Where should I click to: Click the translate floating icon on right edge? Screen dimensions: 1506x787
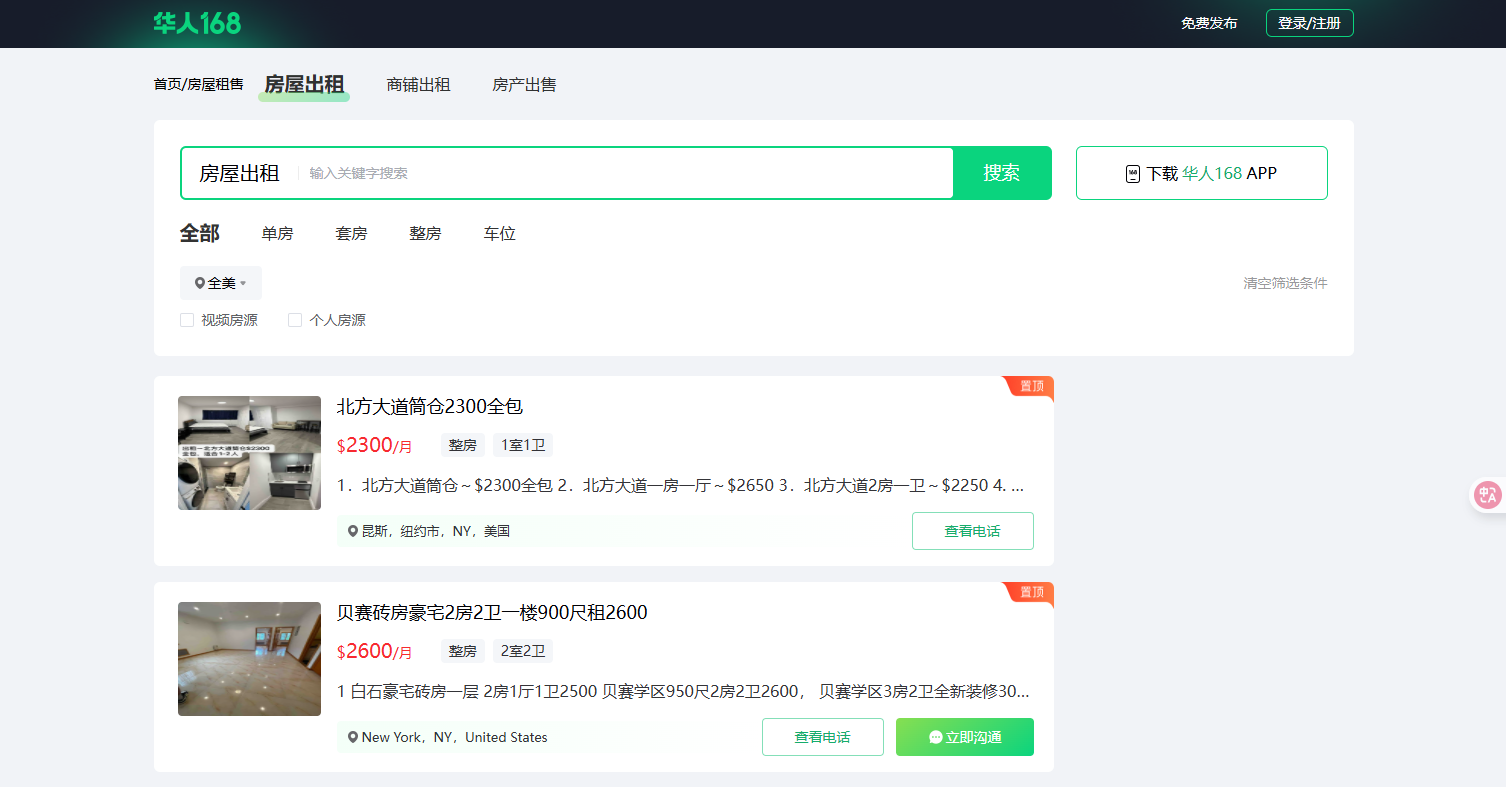1488,495
